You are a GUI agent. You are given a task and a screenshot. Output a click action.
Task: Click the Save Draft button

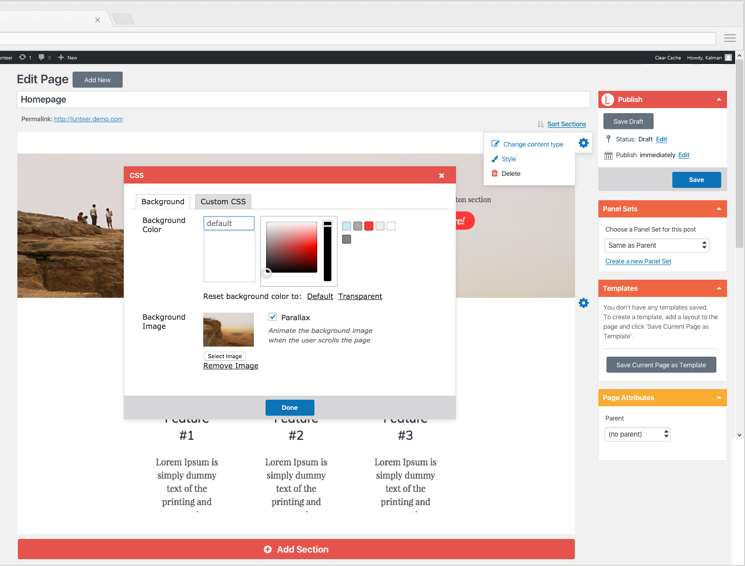coord(628,122)
